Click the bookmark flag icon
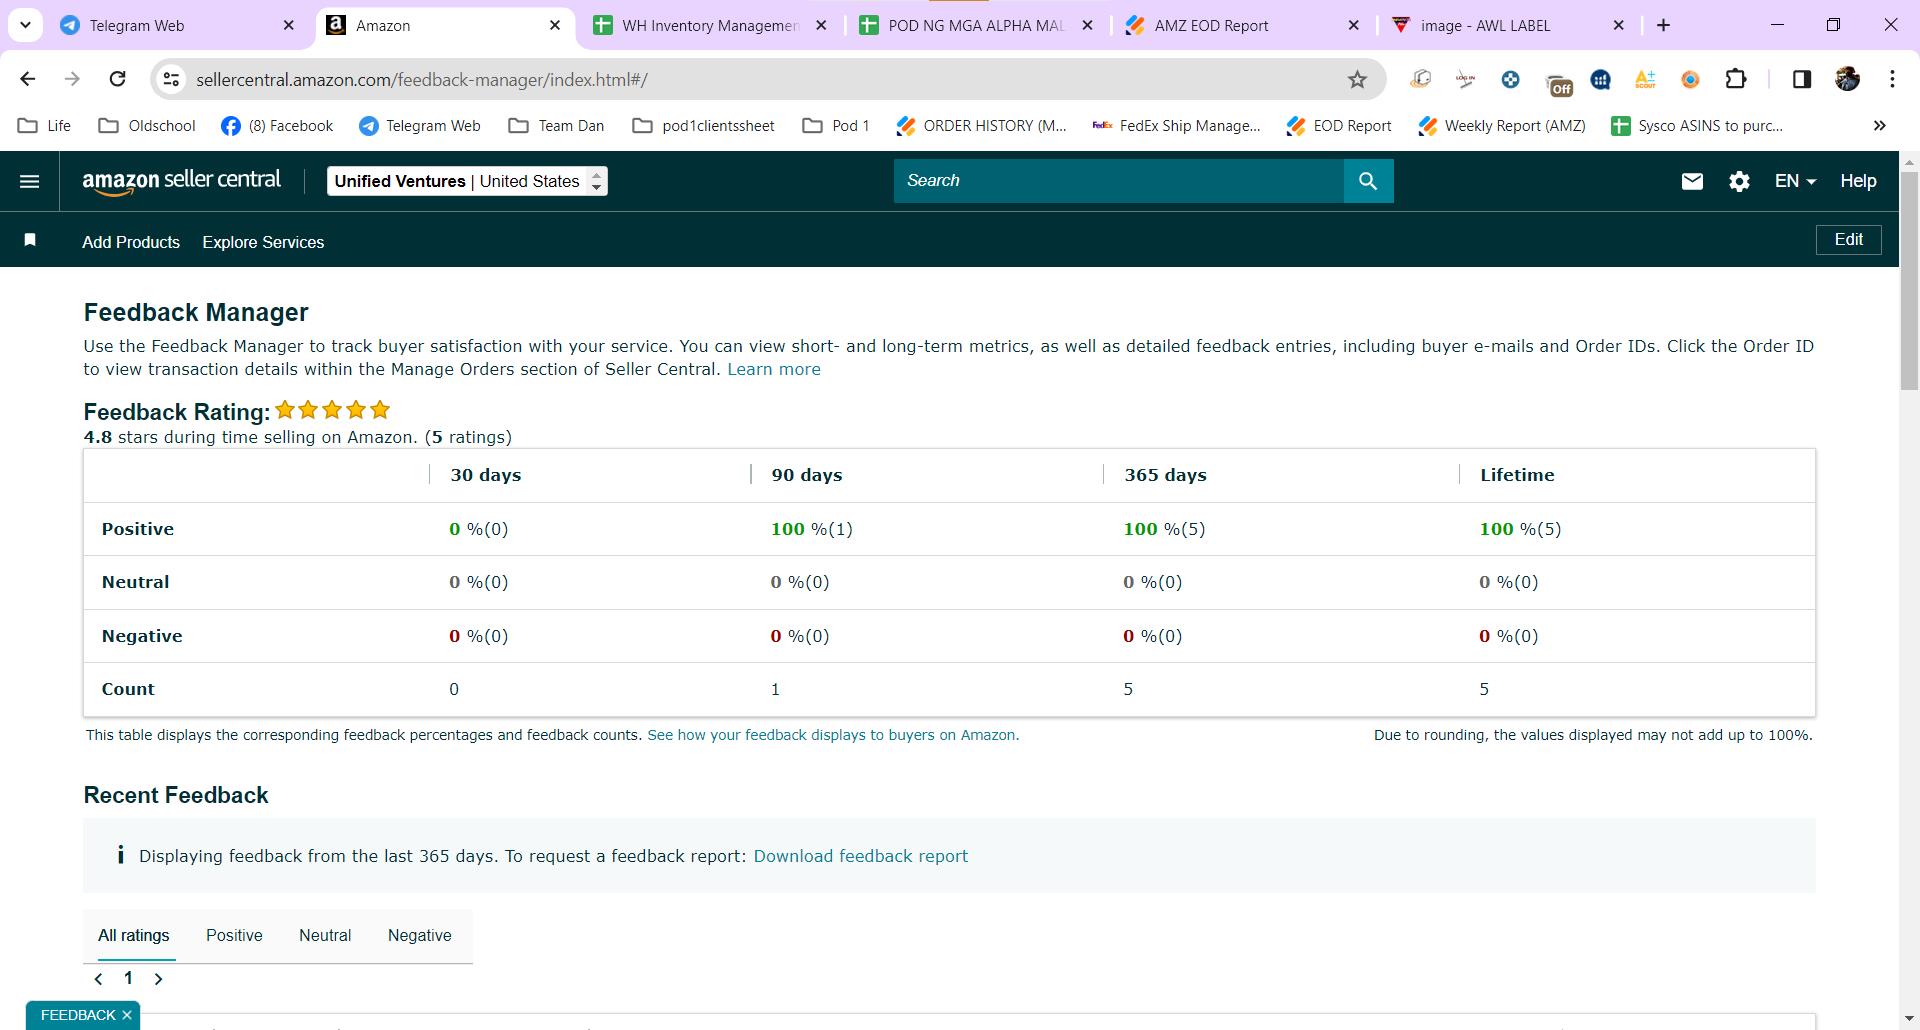The height and width of the screenshot is (1030, 1920). [30, 240]
